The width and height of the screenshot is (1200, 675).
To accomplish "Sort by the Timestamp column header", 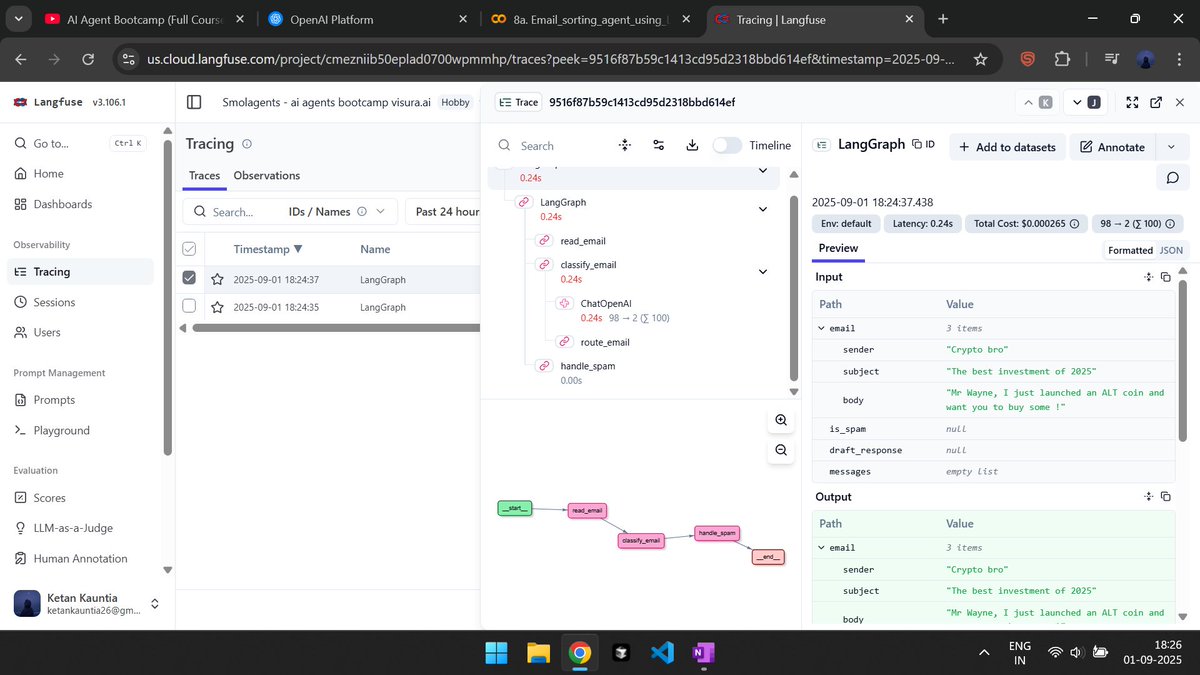I will point(267,249).
